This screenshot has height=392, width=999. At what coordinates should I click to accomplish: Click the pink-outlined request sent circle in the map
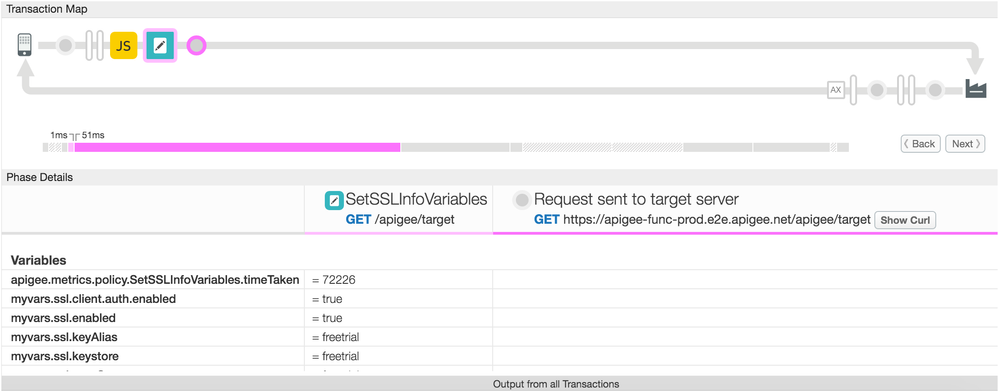197,45
